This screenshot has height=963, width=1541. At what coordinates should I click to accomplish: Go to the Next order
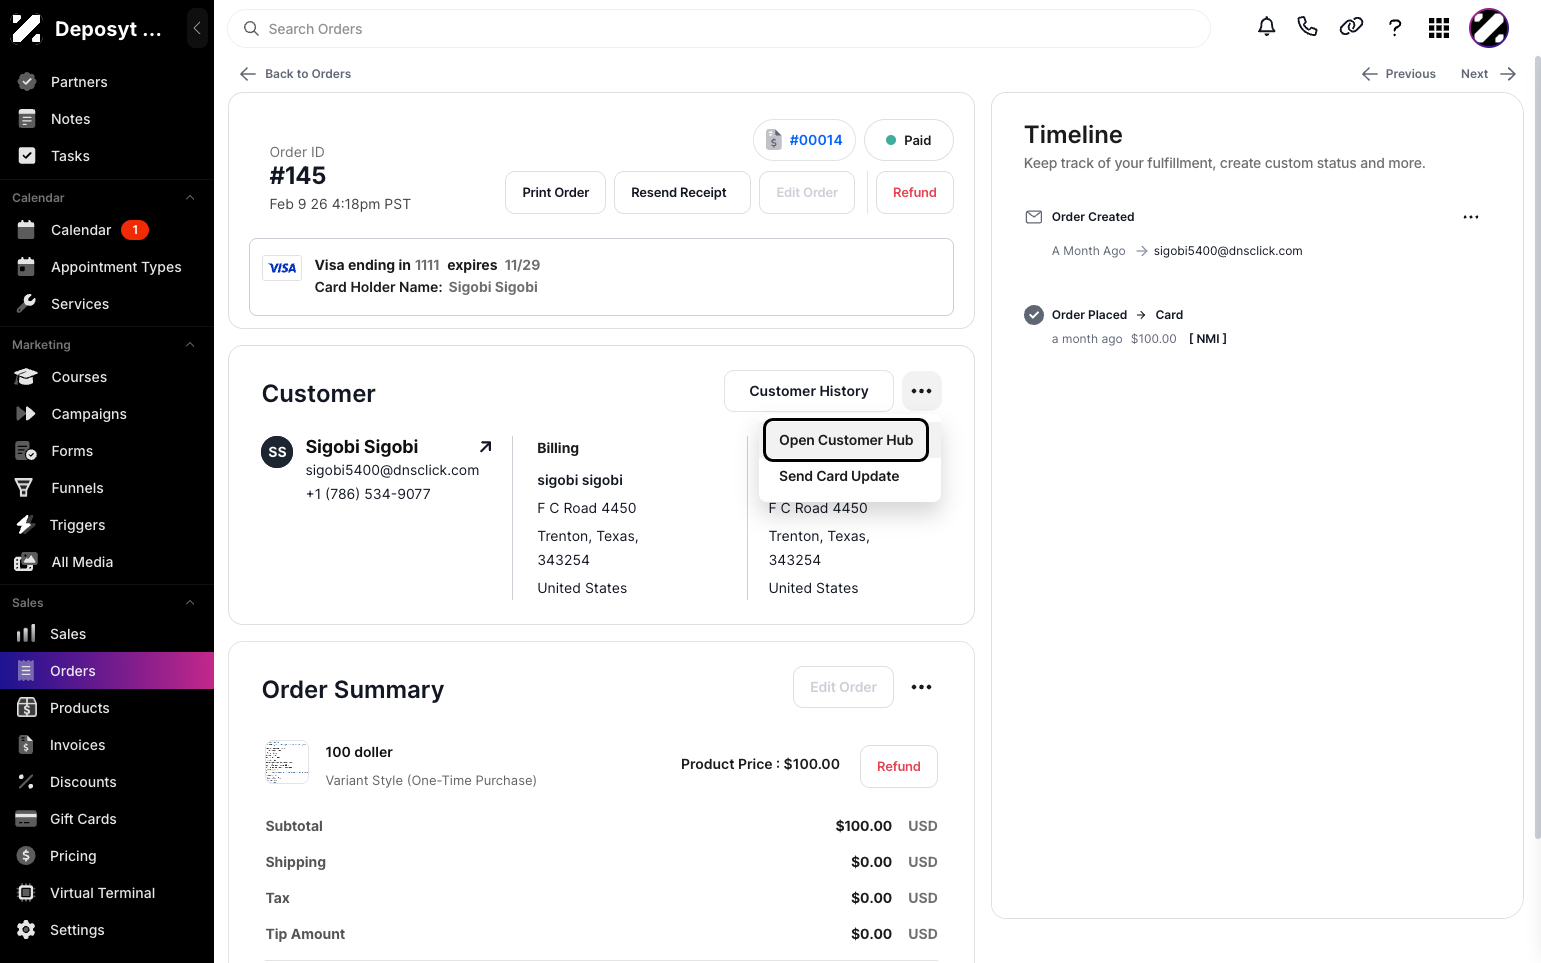[x=1488, y=74]
